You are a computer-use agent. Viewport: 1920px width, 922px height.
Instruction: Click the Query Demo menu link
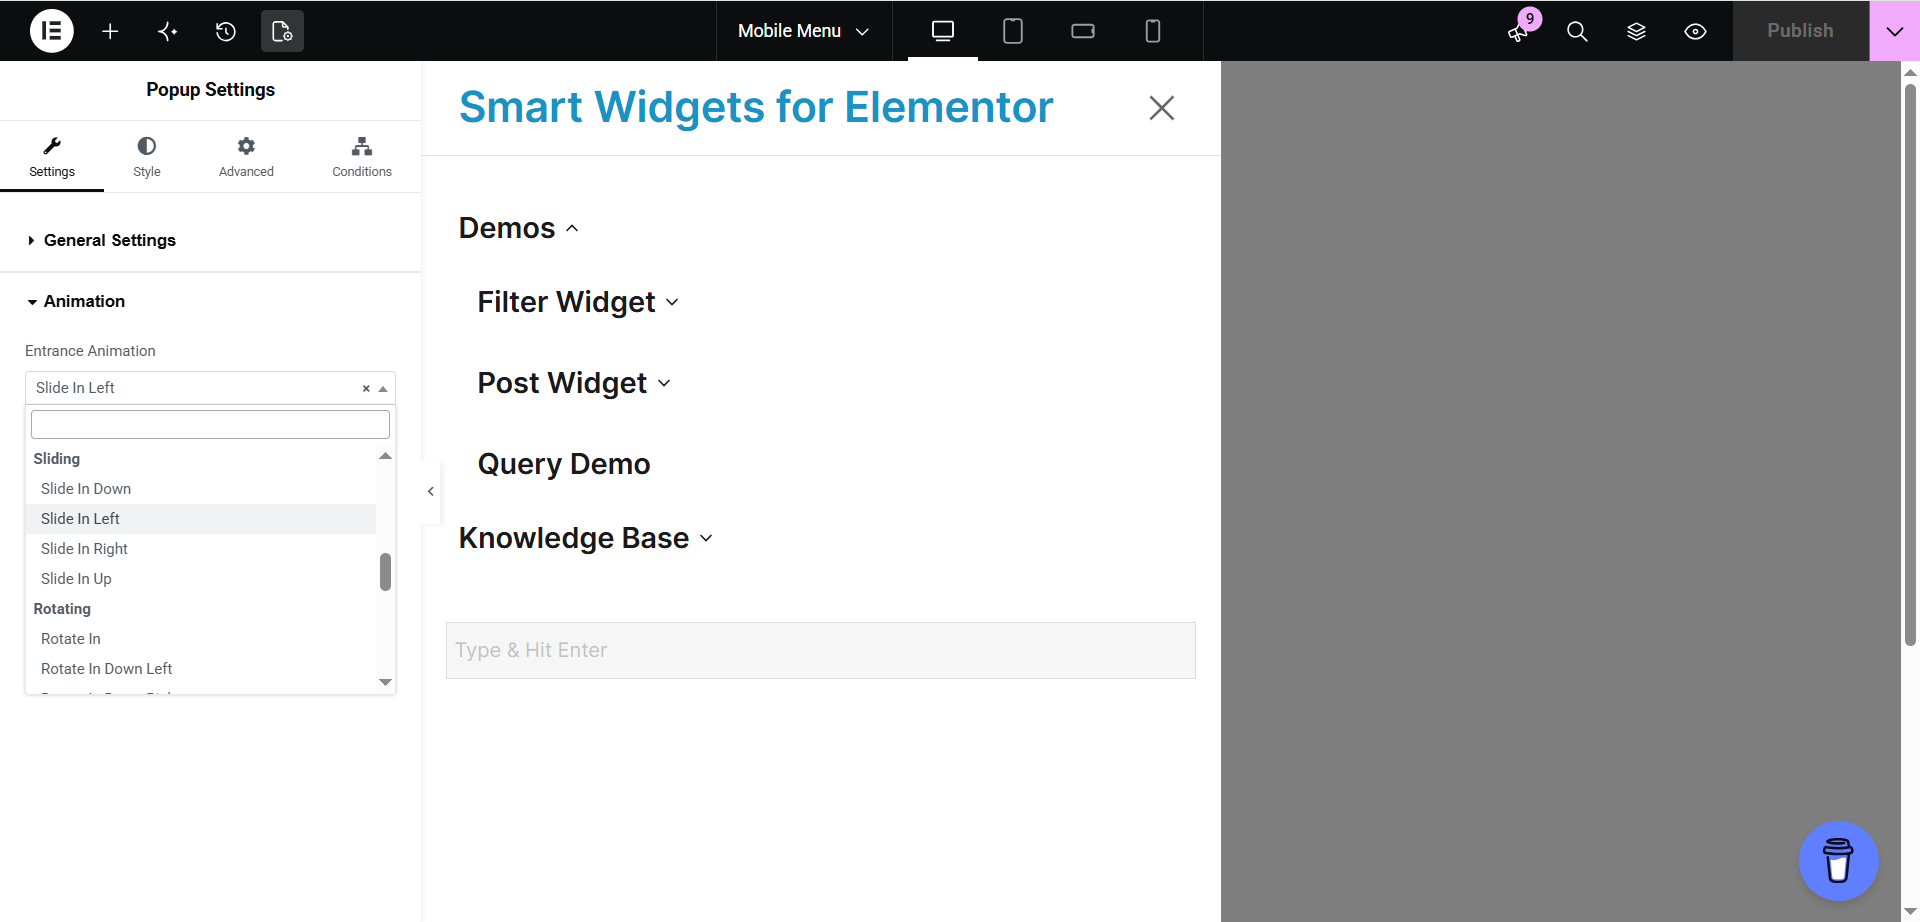(x=564, y=464)
